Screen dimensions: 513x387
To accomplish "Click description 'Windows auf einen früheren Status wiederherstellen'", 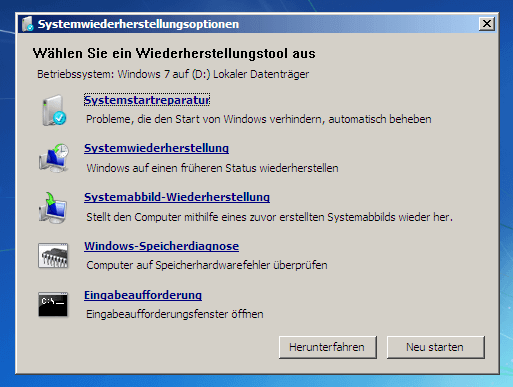I will pyautogui.click(x=212, y=168).
